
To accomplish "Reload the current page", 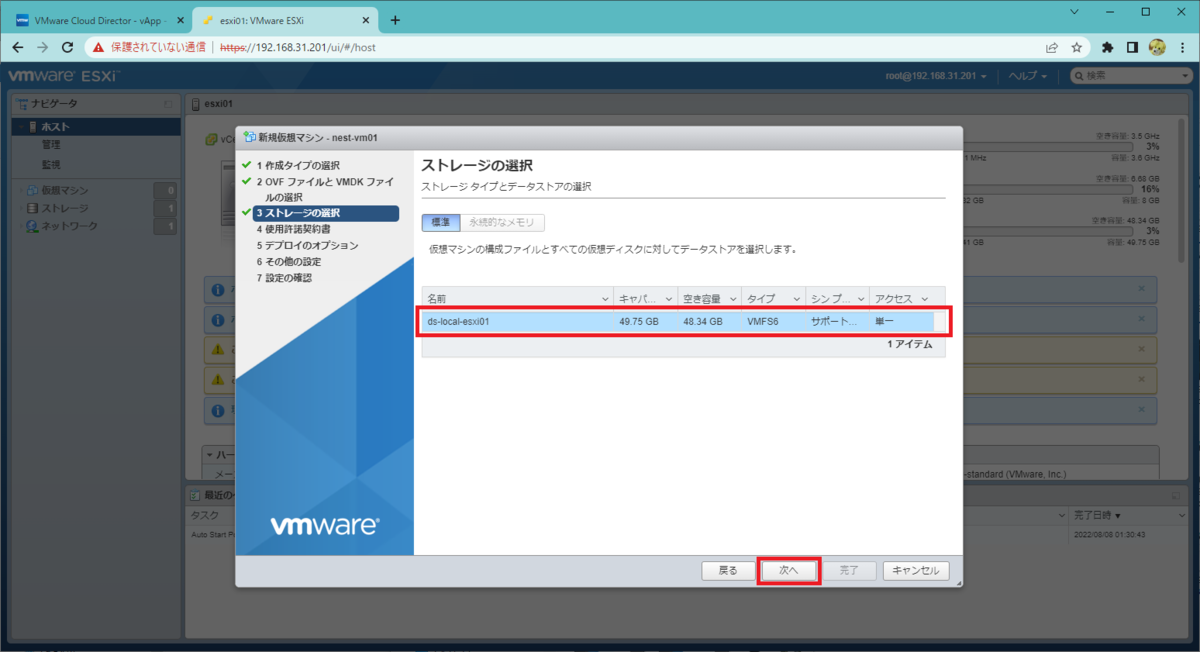I will pos(68,47).
